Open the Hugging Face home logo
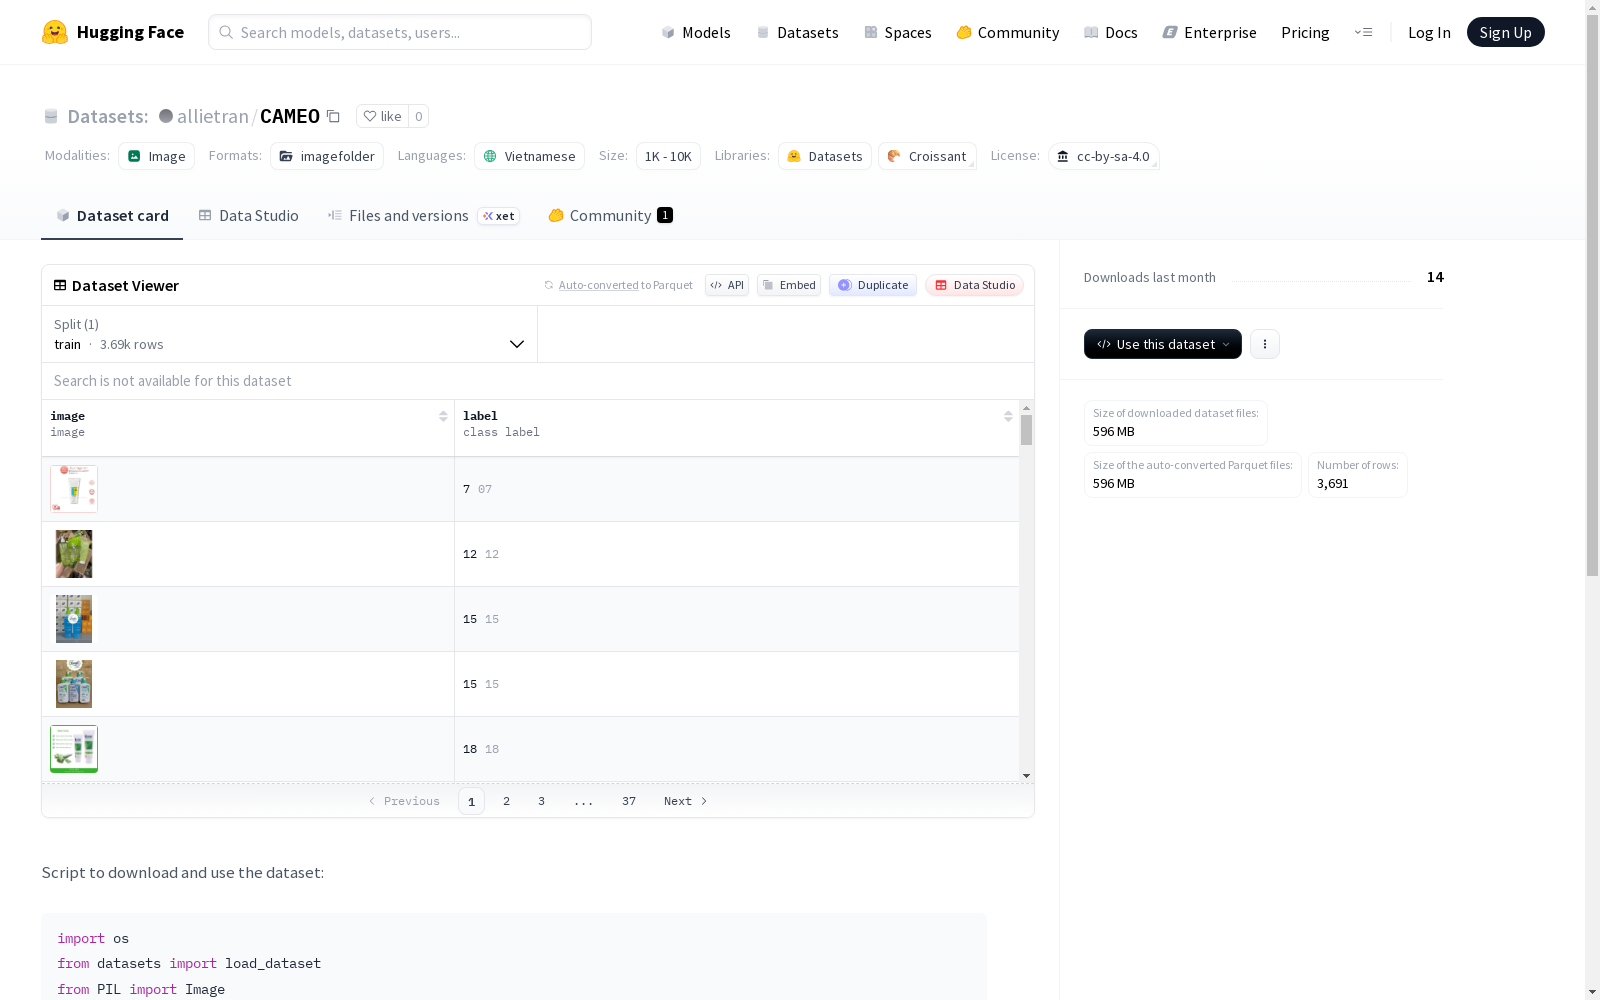 [x=113, y=32]
